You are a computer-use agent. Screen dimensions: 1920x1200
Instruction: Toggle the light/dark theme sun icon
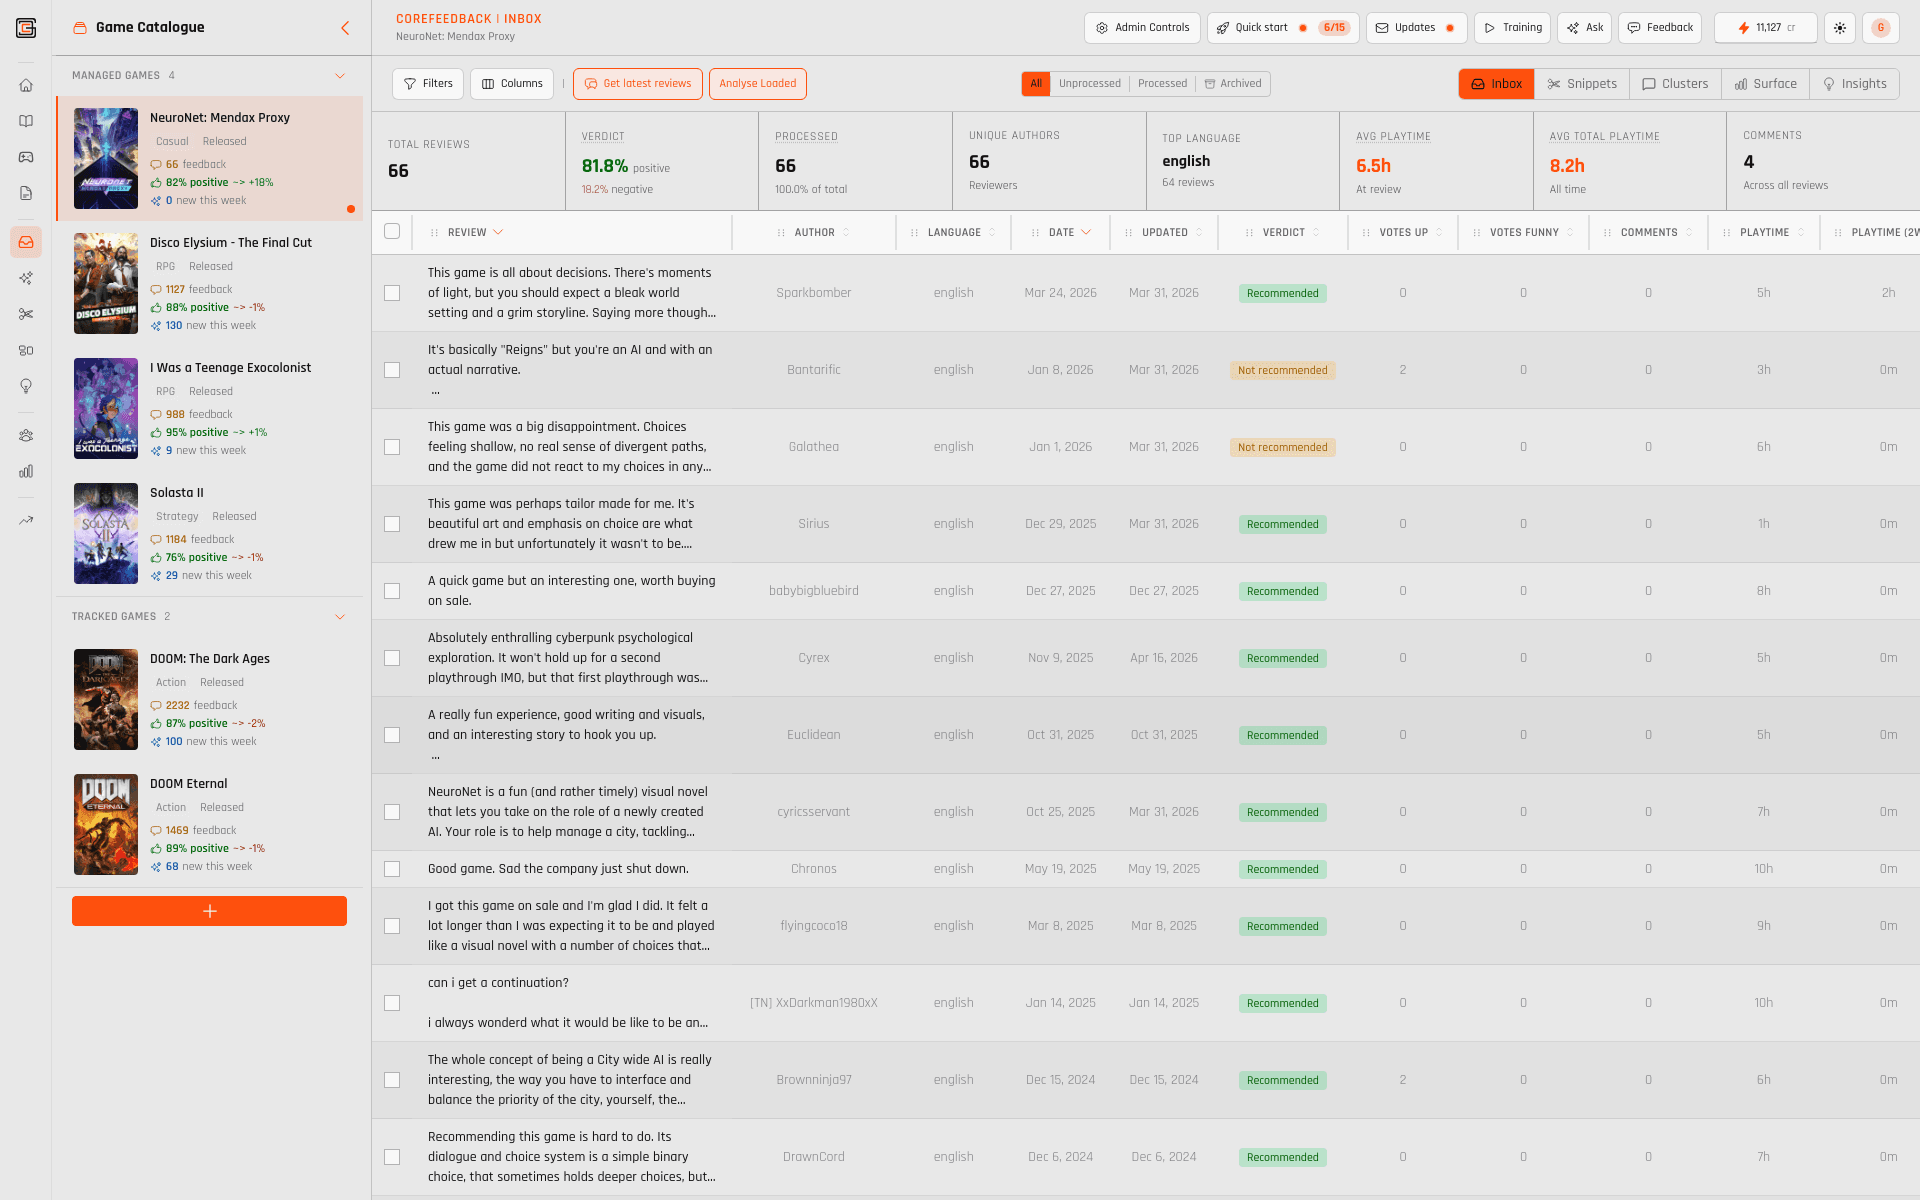[x=1840, y=28]
